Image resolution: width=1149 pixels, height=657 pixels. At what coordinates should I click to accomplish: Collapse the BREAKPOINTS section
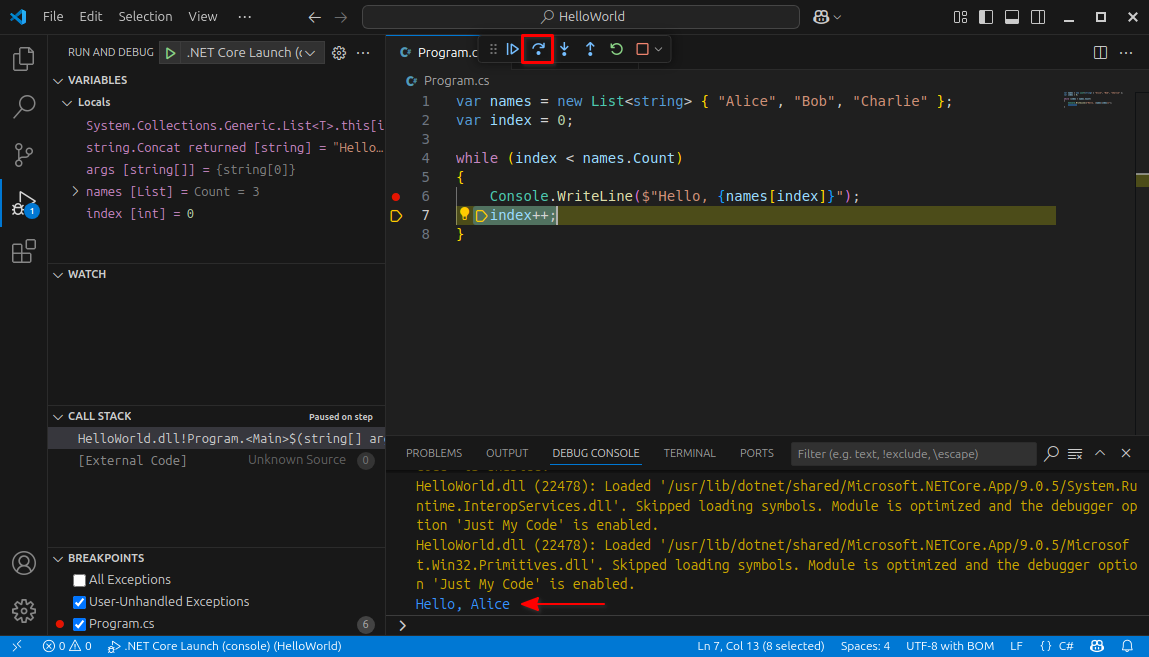point(58,559)
